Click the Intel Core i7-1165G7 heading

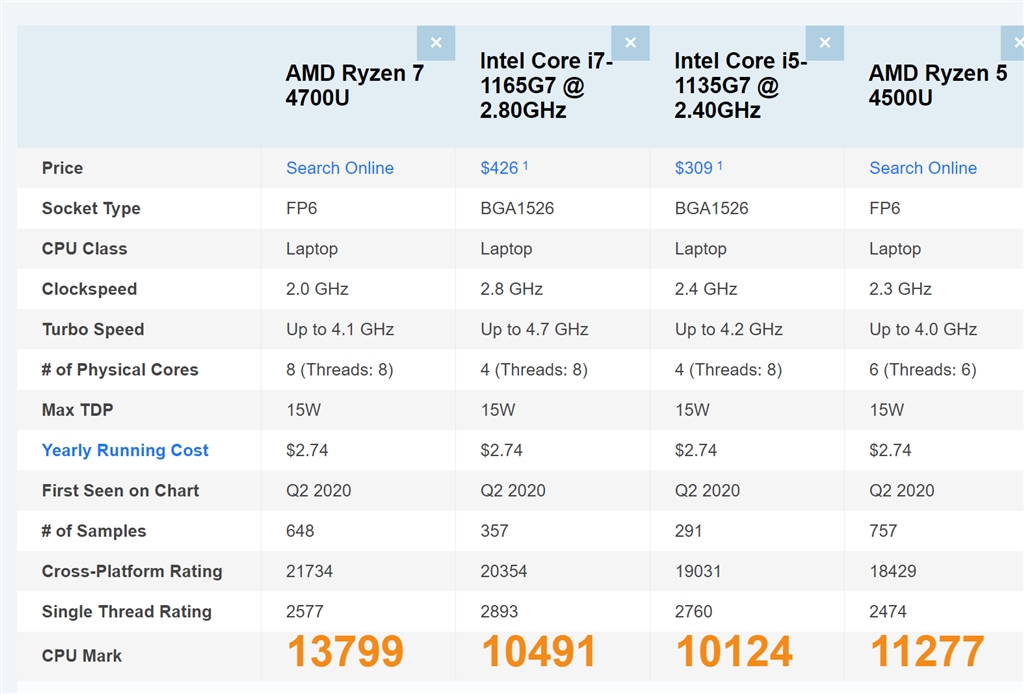[x=546, y=86]
